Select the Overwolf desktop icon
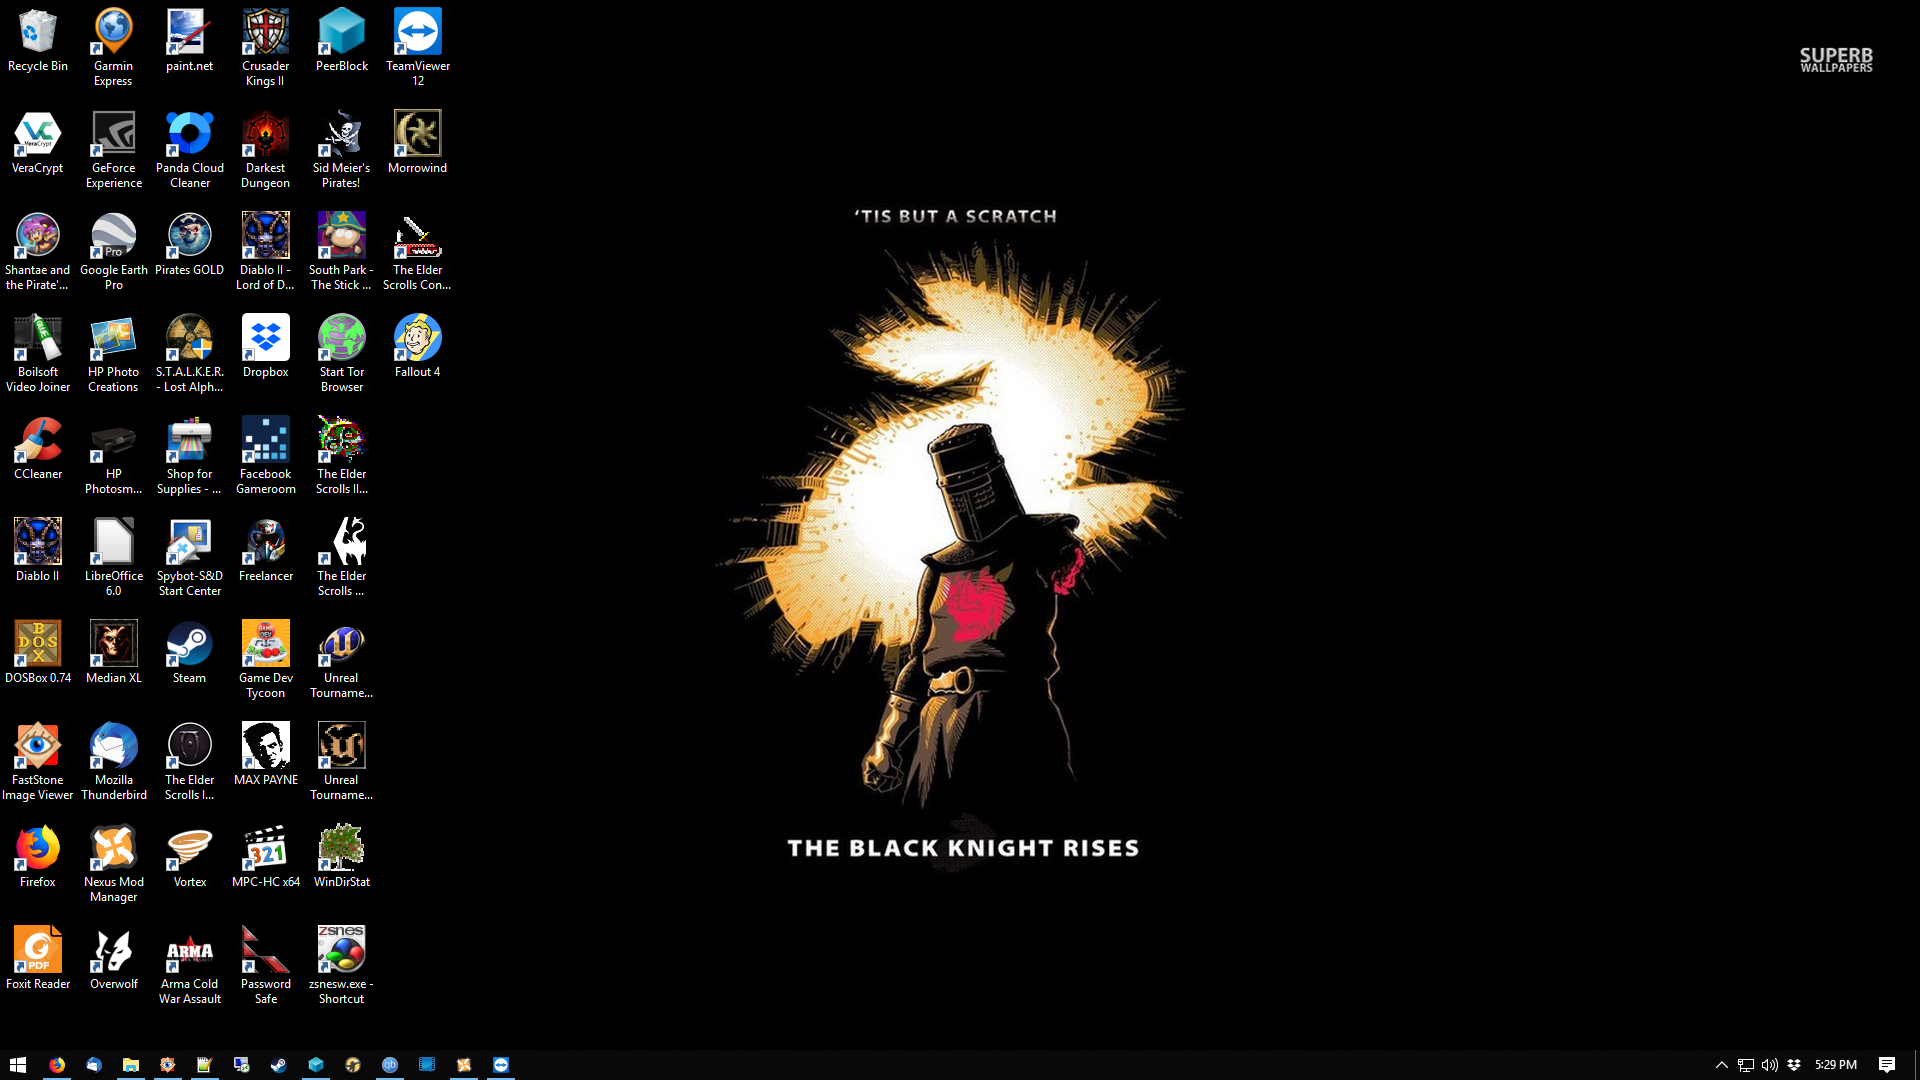The image size is (1920, 1080). (114, 960)
